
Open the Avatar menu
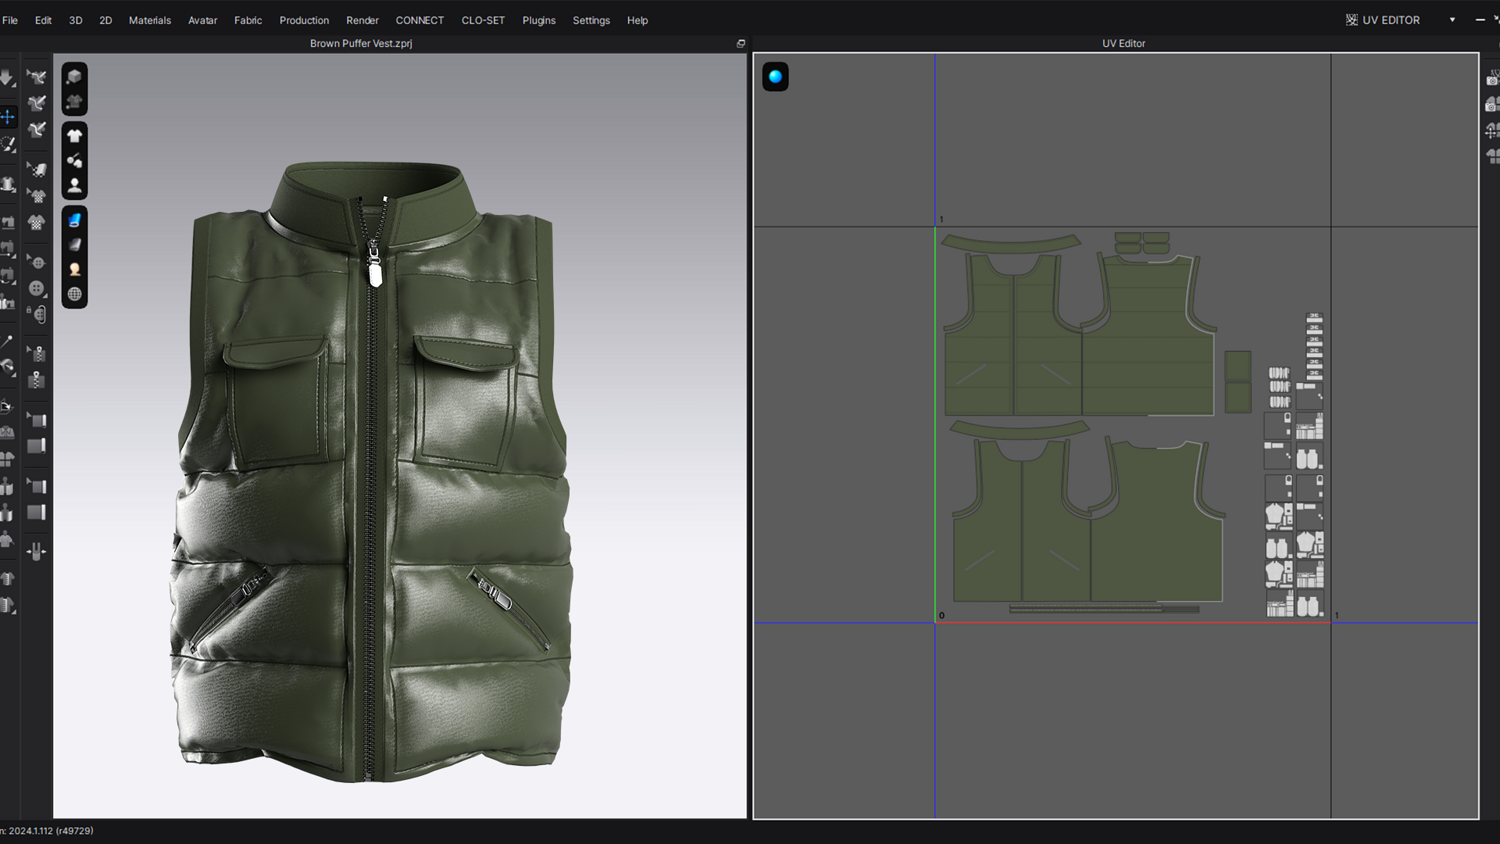point(202,20)
